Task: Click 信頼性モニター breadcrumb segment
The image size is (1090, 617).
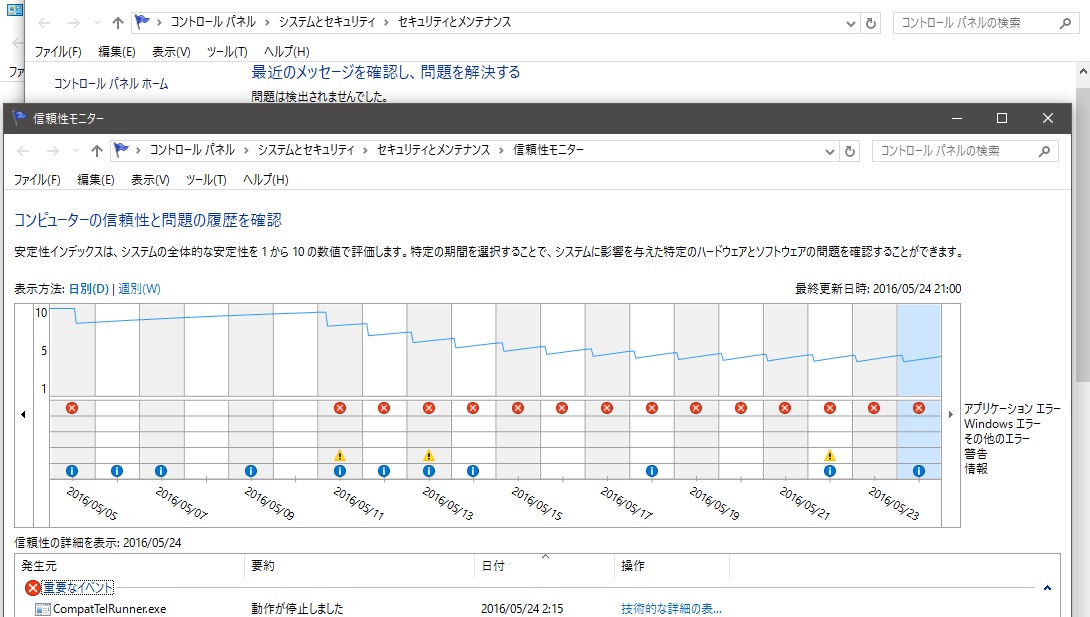Action: click(548, 149)
